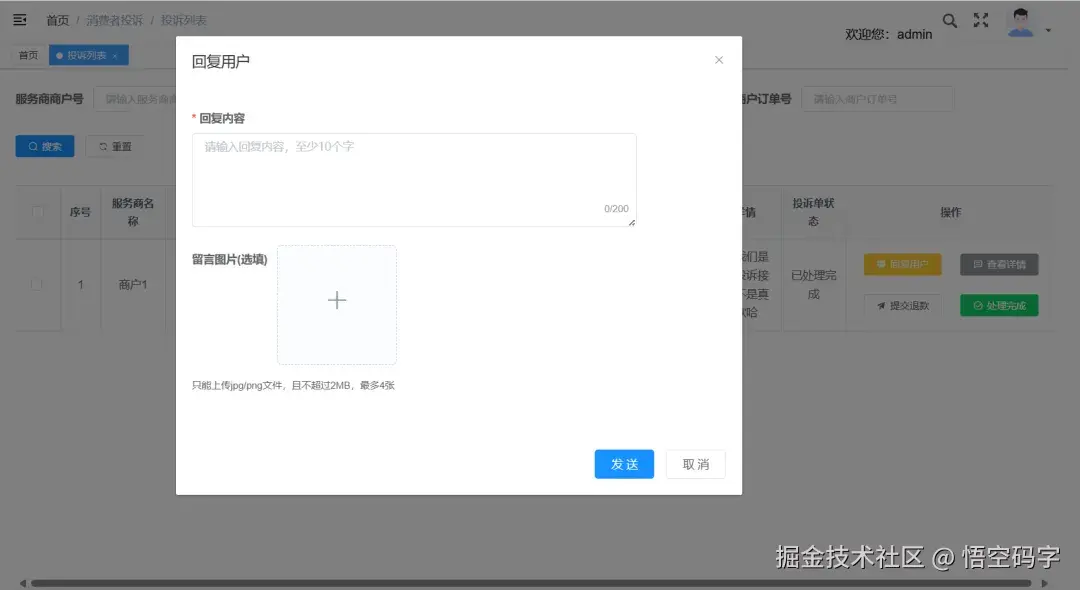Viewport: 1080px width, 590px height.
Task: Close the 投诉列表 tab with its × icon
Action: [113, 55]
